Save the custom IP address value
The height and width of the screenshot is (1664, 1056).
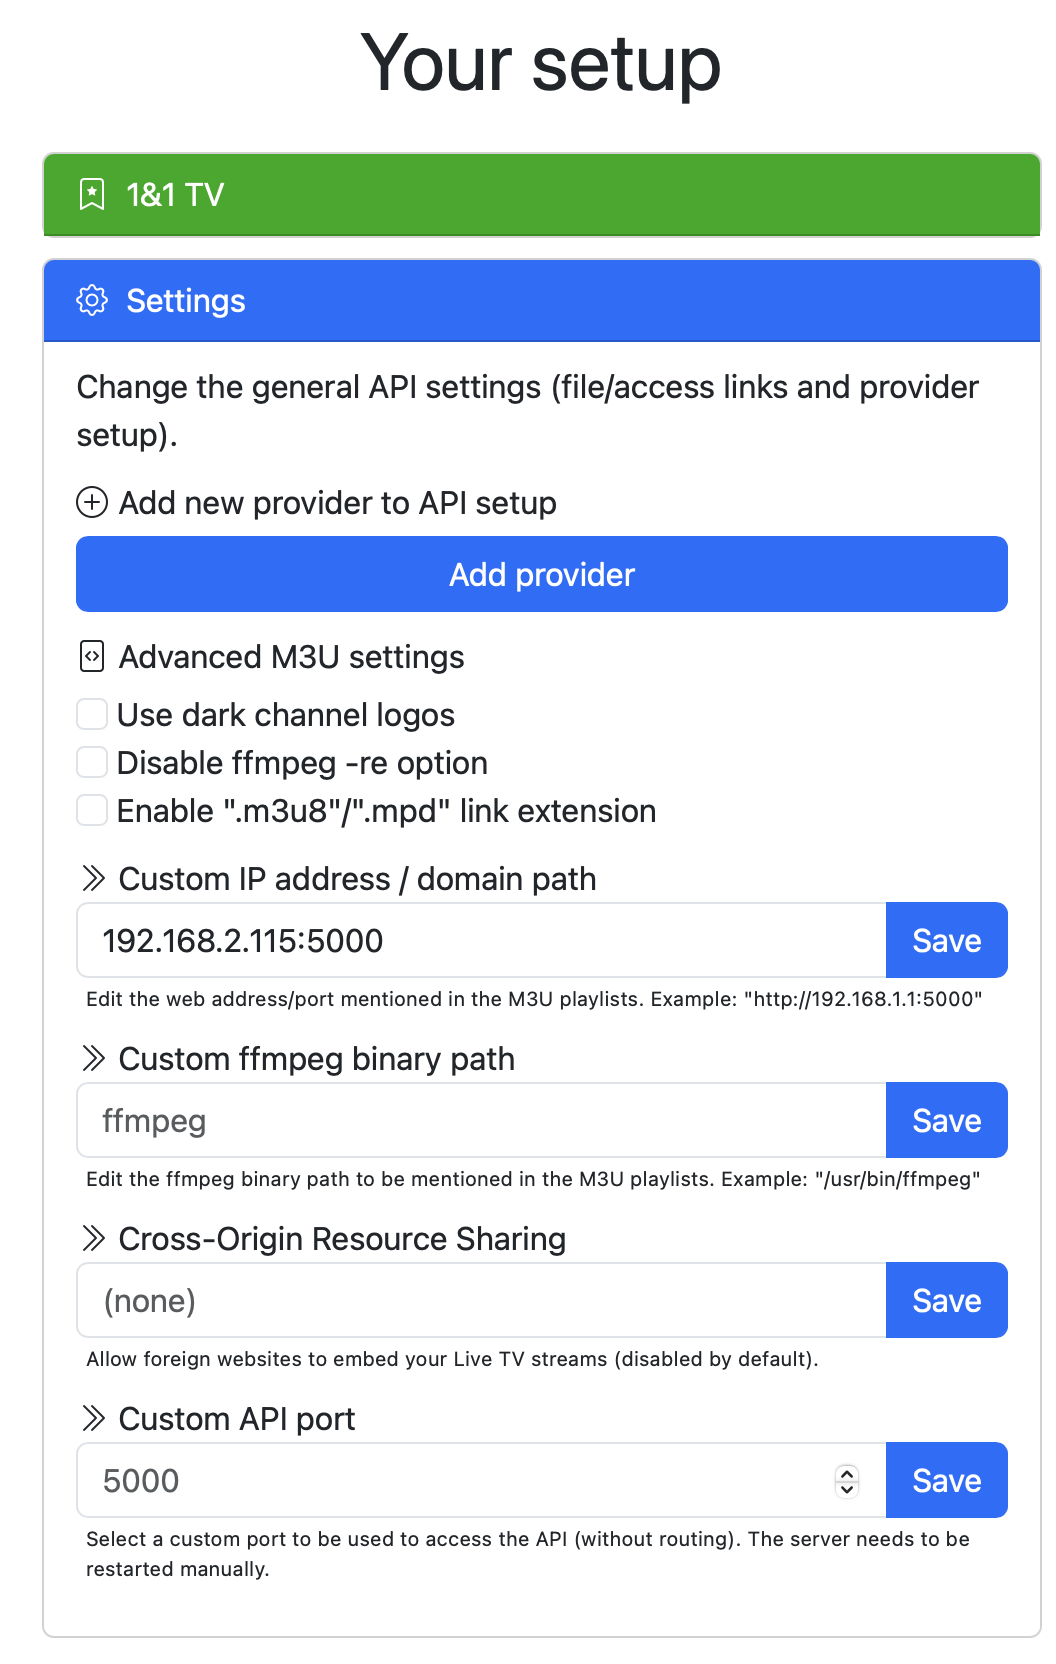pos(946,940)
